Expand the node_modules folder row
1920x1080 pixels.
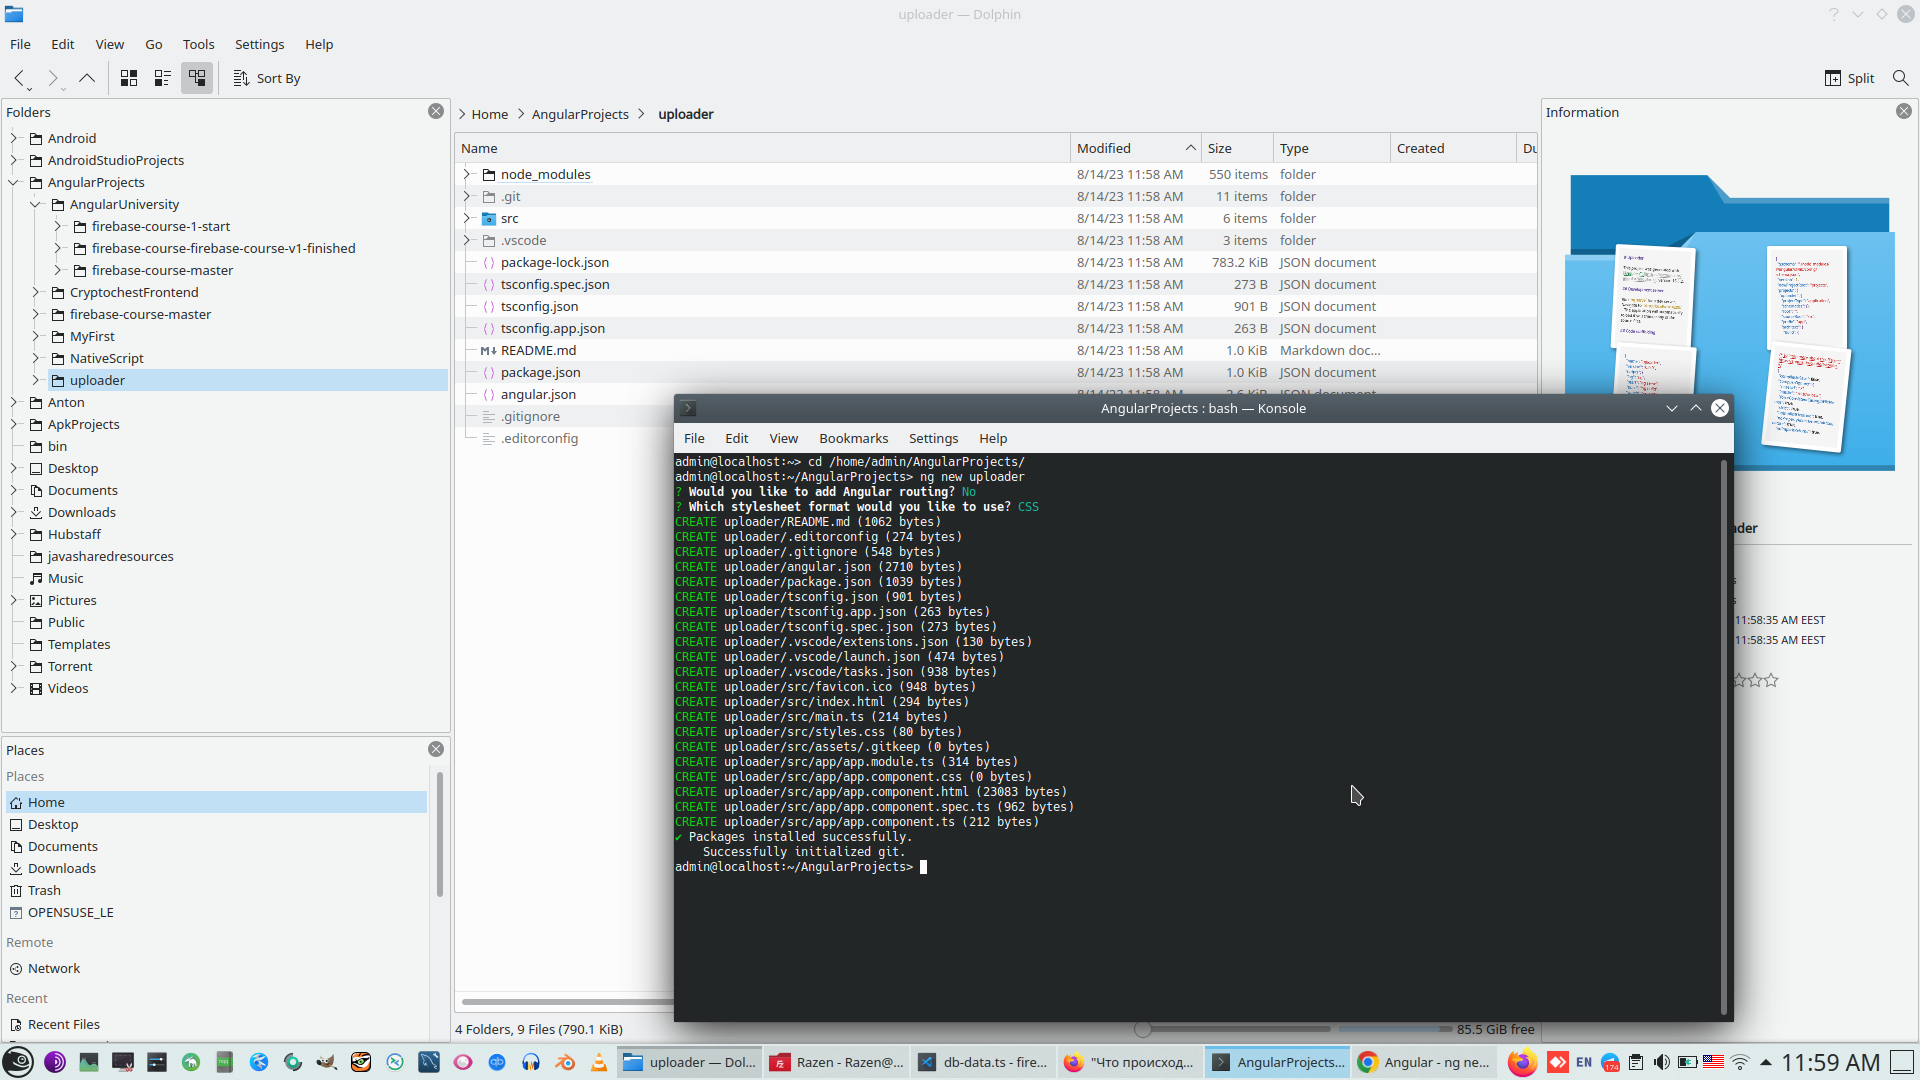tap(467, 174)
